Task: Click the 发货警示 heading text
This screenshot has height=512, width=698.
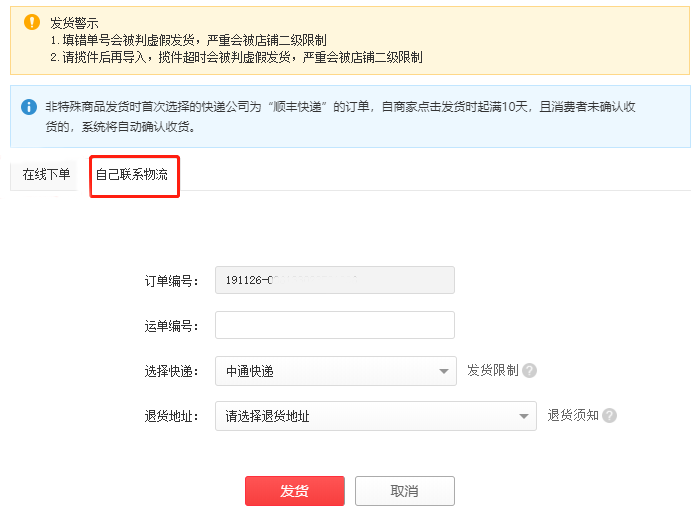Action: (74, 22)
